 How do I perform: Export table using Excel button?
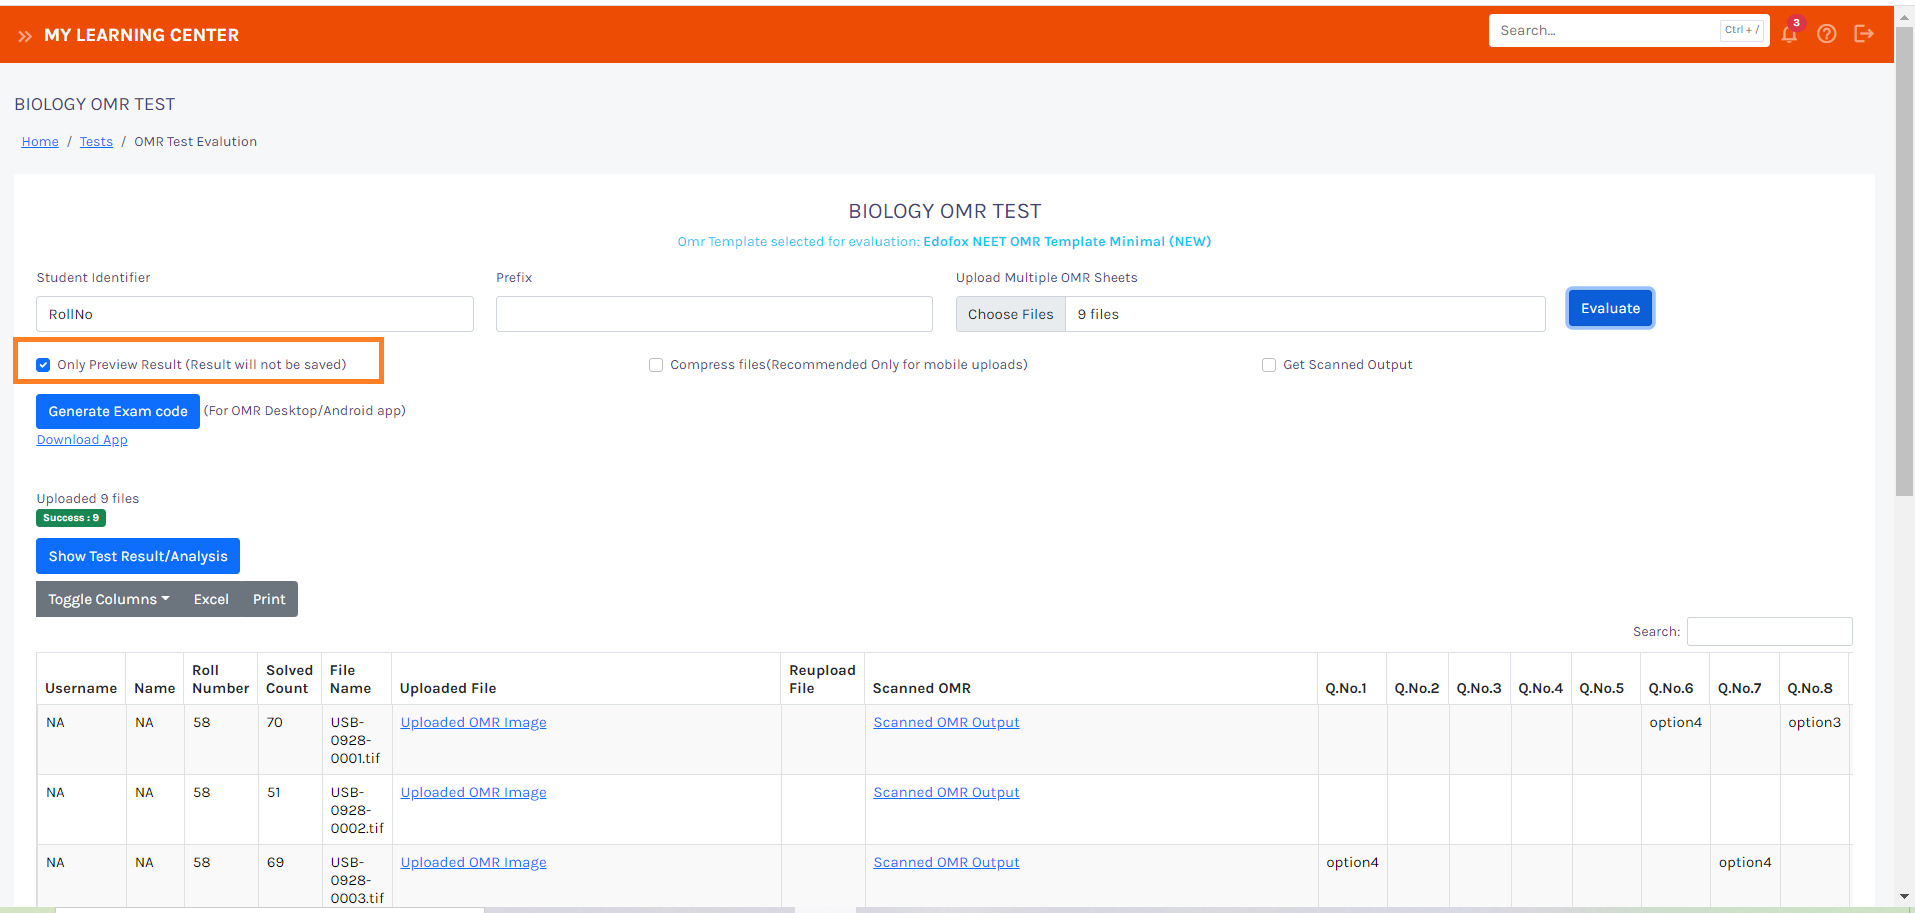click(x=211, y=599)
